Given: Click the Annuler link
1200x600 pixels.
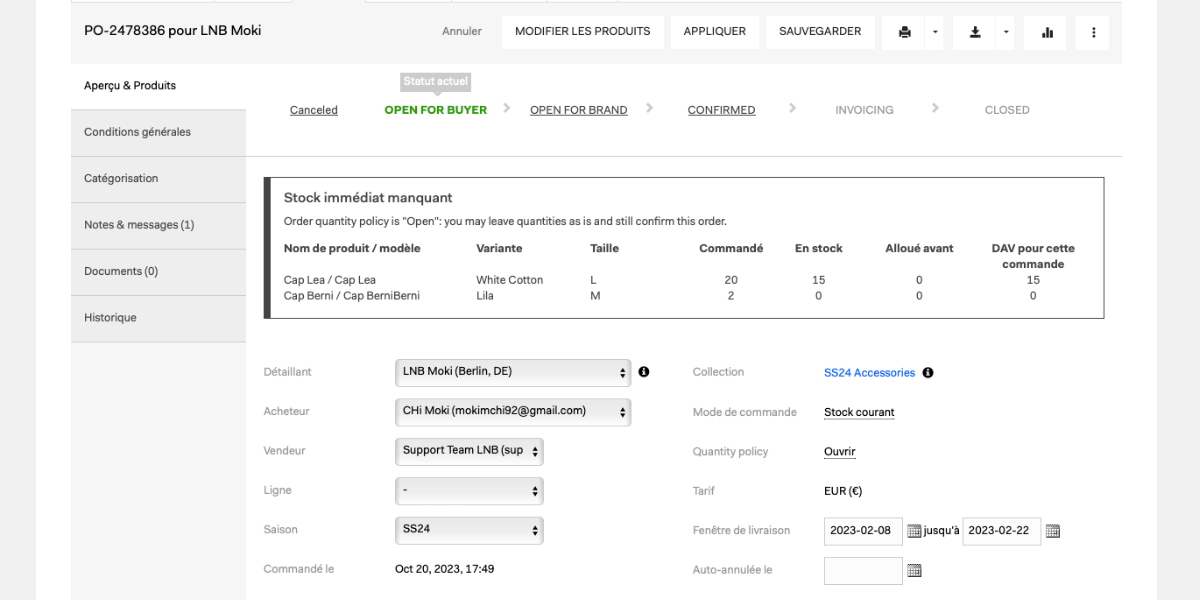Looking at the screenshot, I should point(462,32).
